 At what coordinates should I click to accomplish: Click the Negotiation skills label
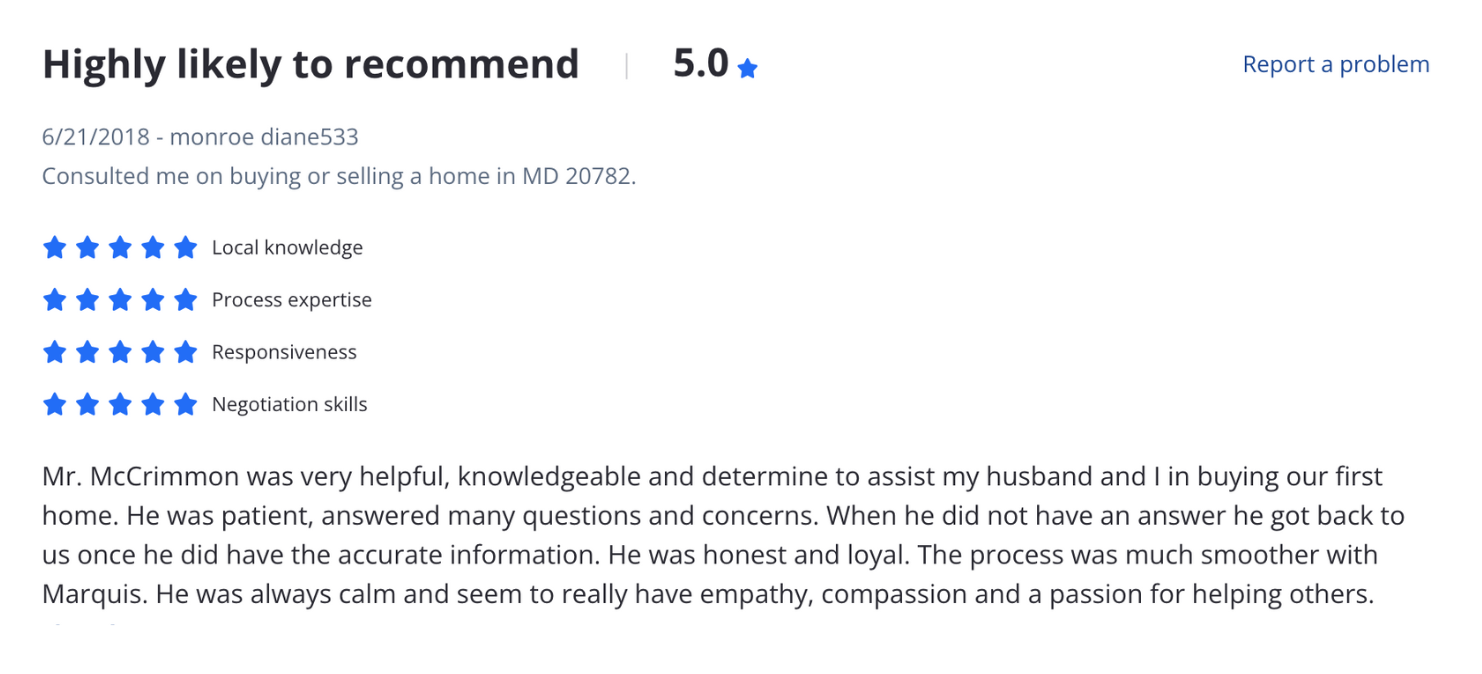click(x=290, y=404)
